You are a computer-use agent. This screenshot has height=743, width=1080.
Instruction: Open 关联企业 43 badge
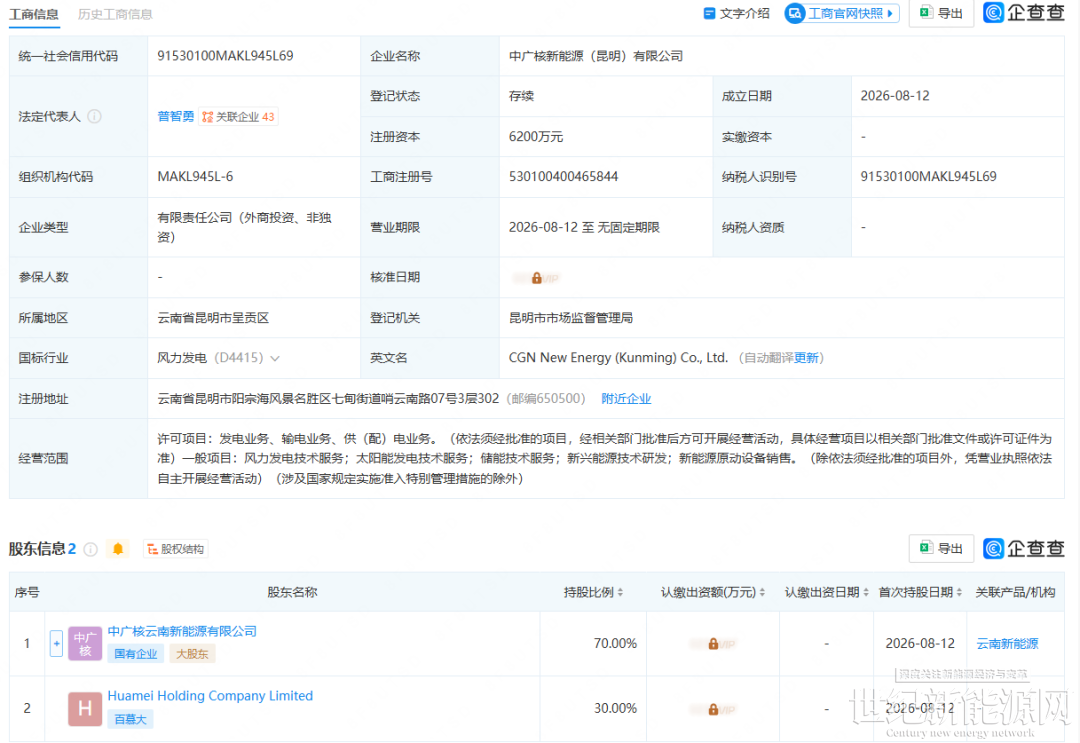[x=238, y=116]
